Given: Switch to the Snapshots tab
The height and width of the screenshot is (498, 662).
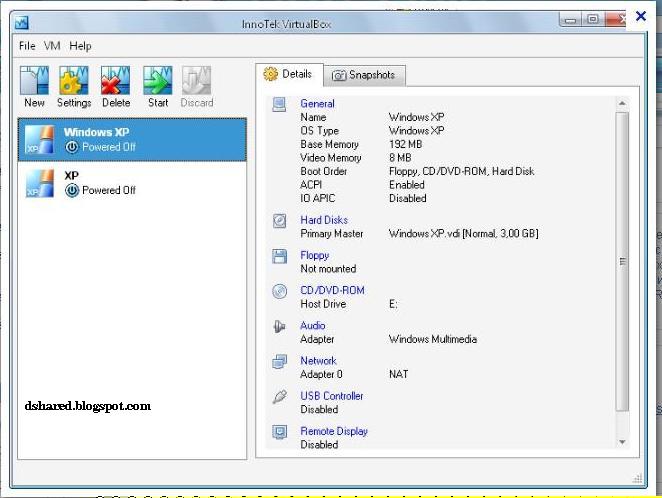Looking at the screenshot, I should [x=365, y=76].
